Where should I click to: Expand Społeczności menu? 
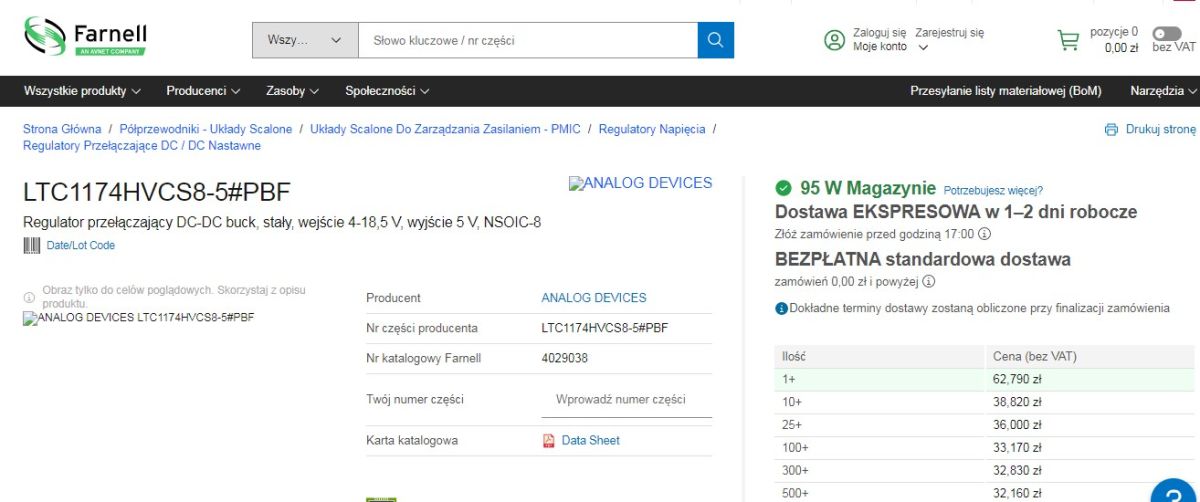(x=387, y=91)
